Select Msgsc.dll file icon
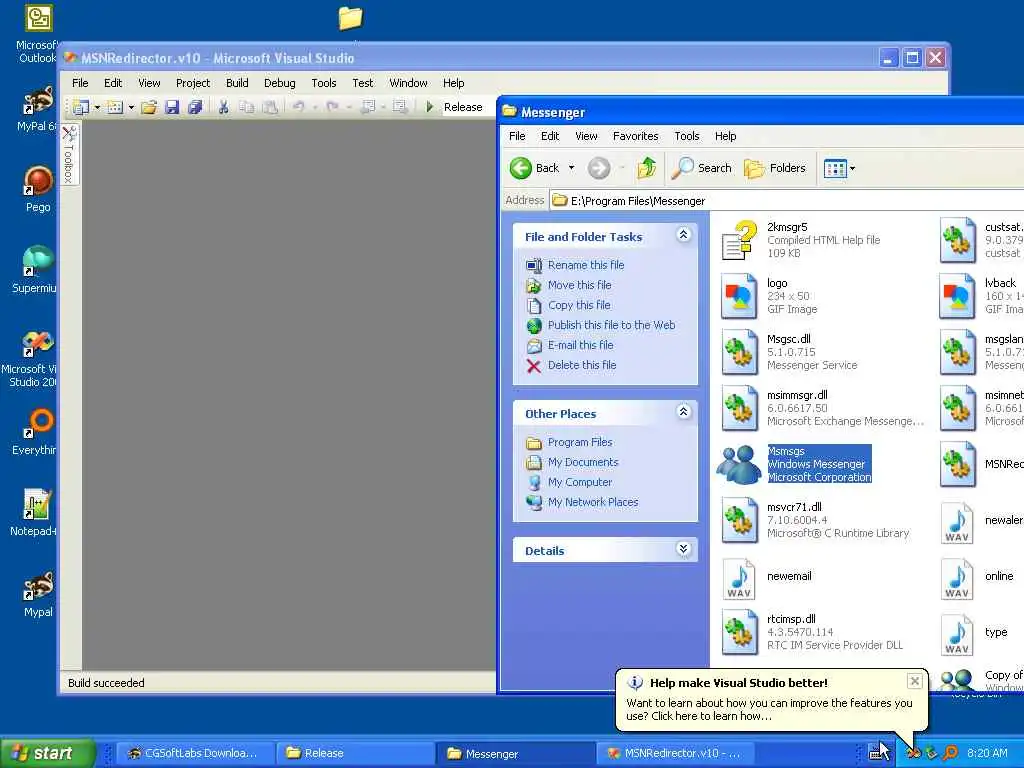Screen dimensions: 1024x768 pos(739,352)
